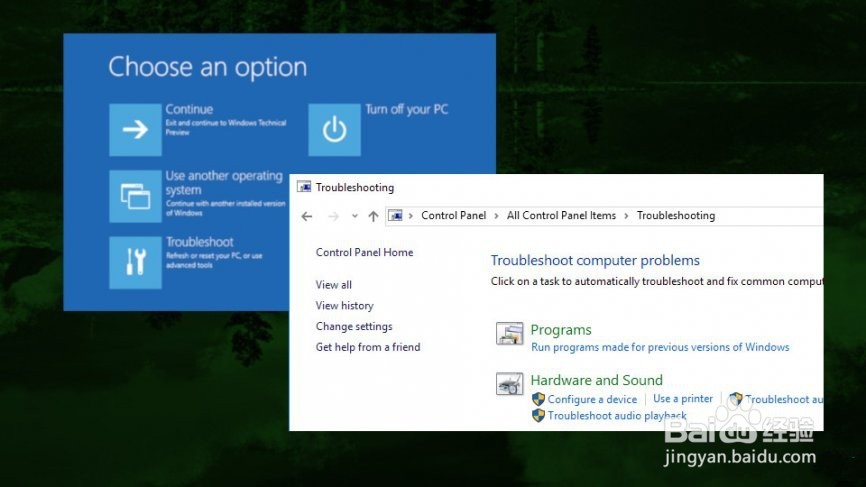
Task: Click Configure a device link
Action: coord(592,399)
